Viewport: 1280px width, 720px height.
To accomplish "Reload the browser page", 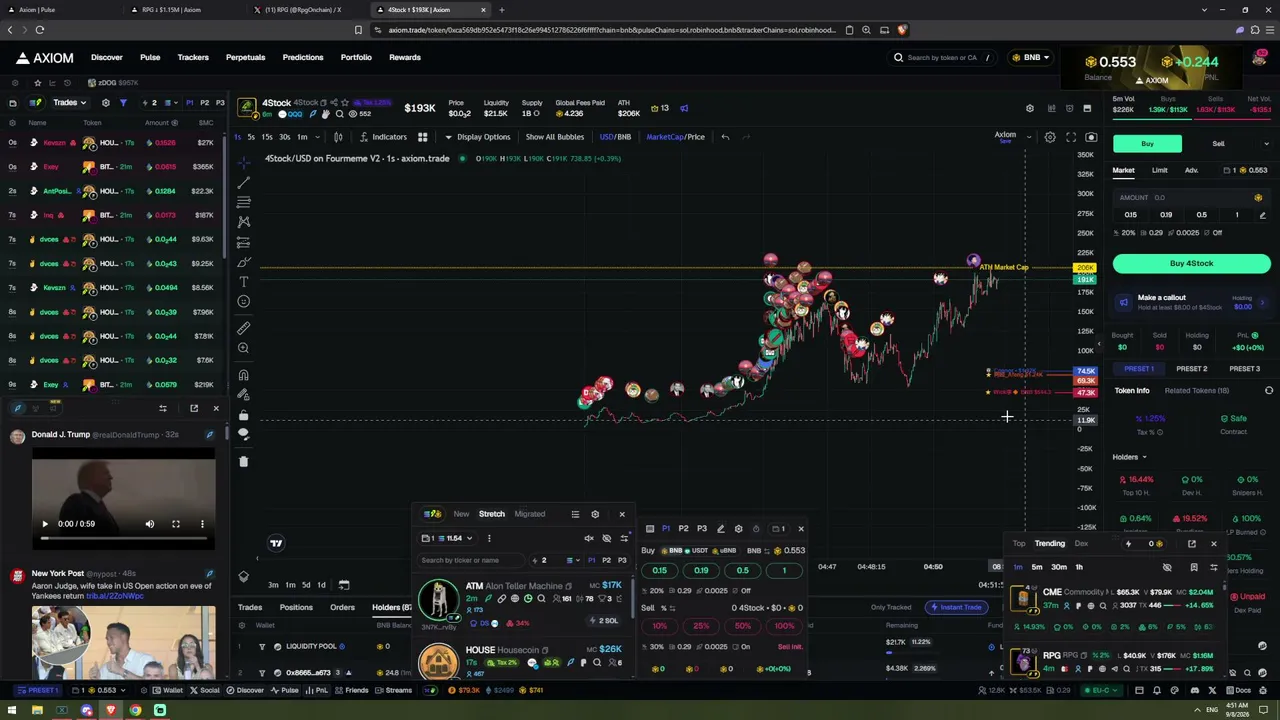I will [x=40, y=30].
